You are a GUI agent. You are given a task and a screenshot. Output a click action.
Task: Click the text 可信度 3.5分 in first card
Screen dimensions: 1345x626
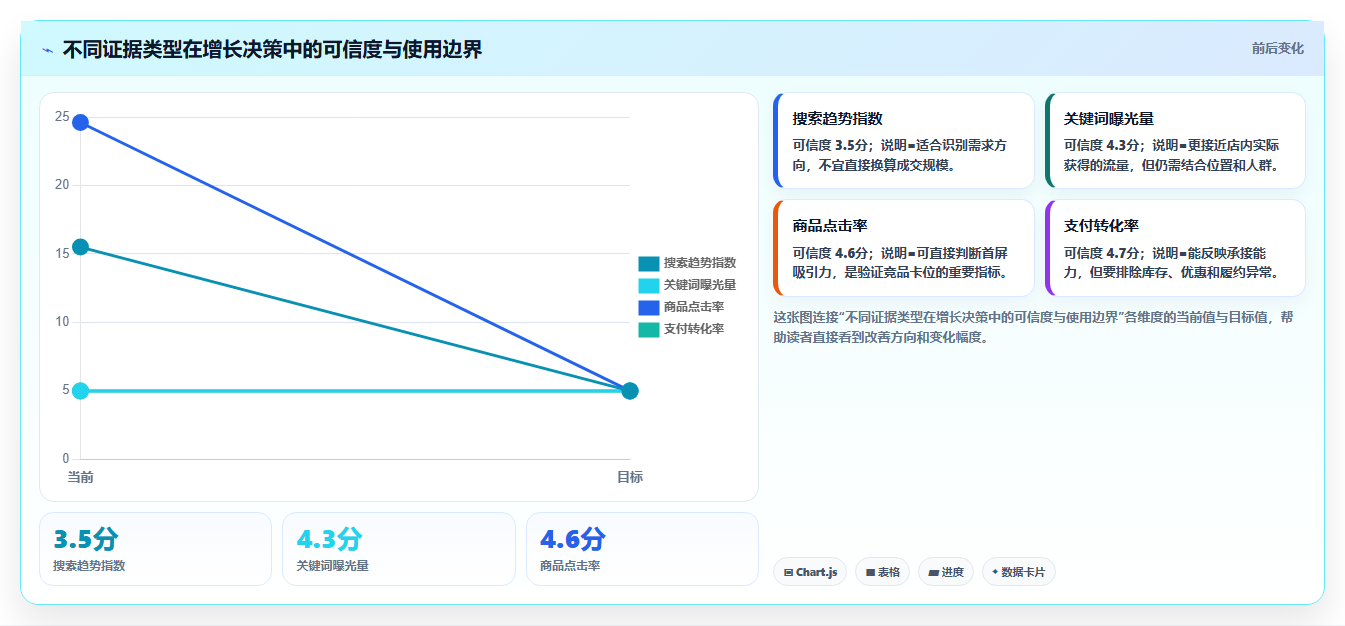(x=832, y=145)
